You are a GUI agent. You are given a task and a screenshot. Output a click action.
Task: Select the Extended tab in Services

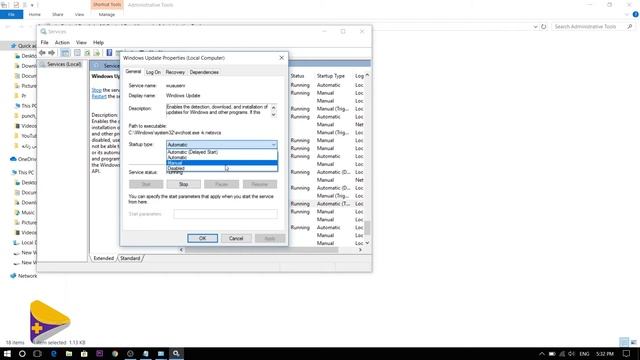(x=104, y=258)
